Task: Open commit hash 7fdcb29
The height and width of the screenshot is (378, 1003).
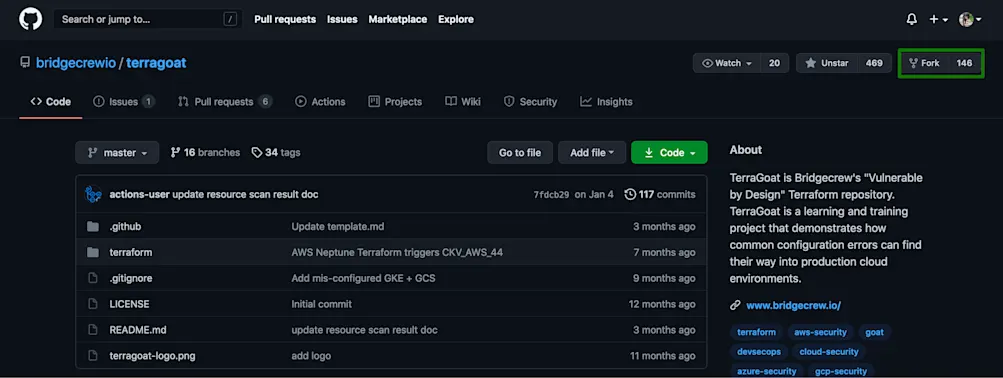Action: click(551, 194)
